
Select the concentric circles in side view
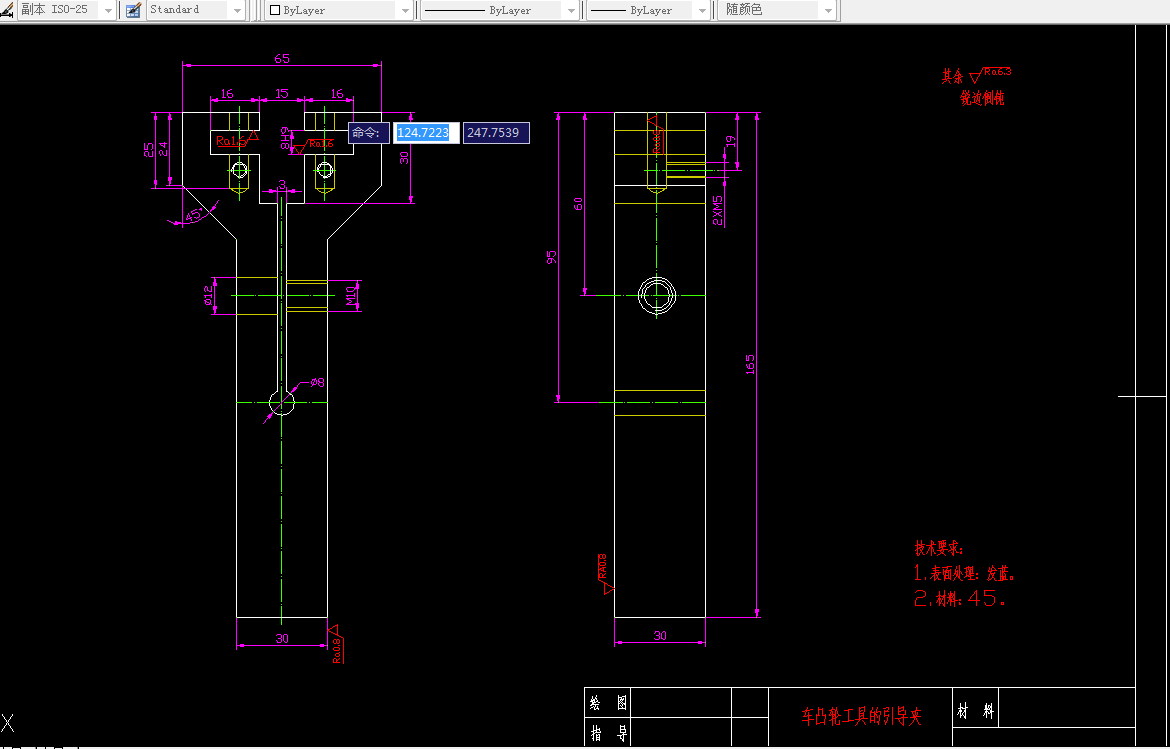coord(657,295)
